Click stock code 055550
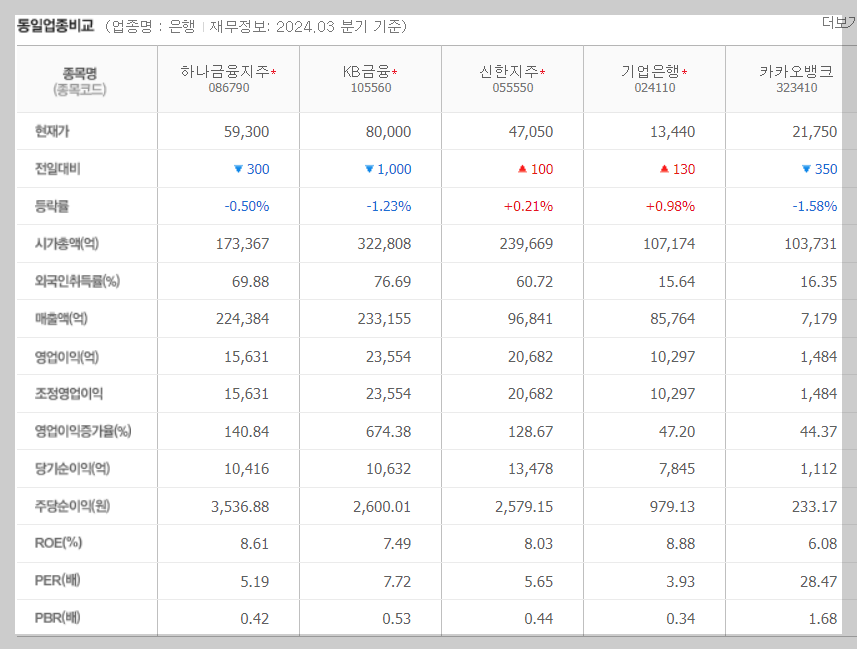This screenshot has height=649, width=857. coord(513,88)
